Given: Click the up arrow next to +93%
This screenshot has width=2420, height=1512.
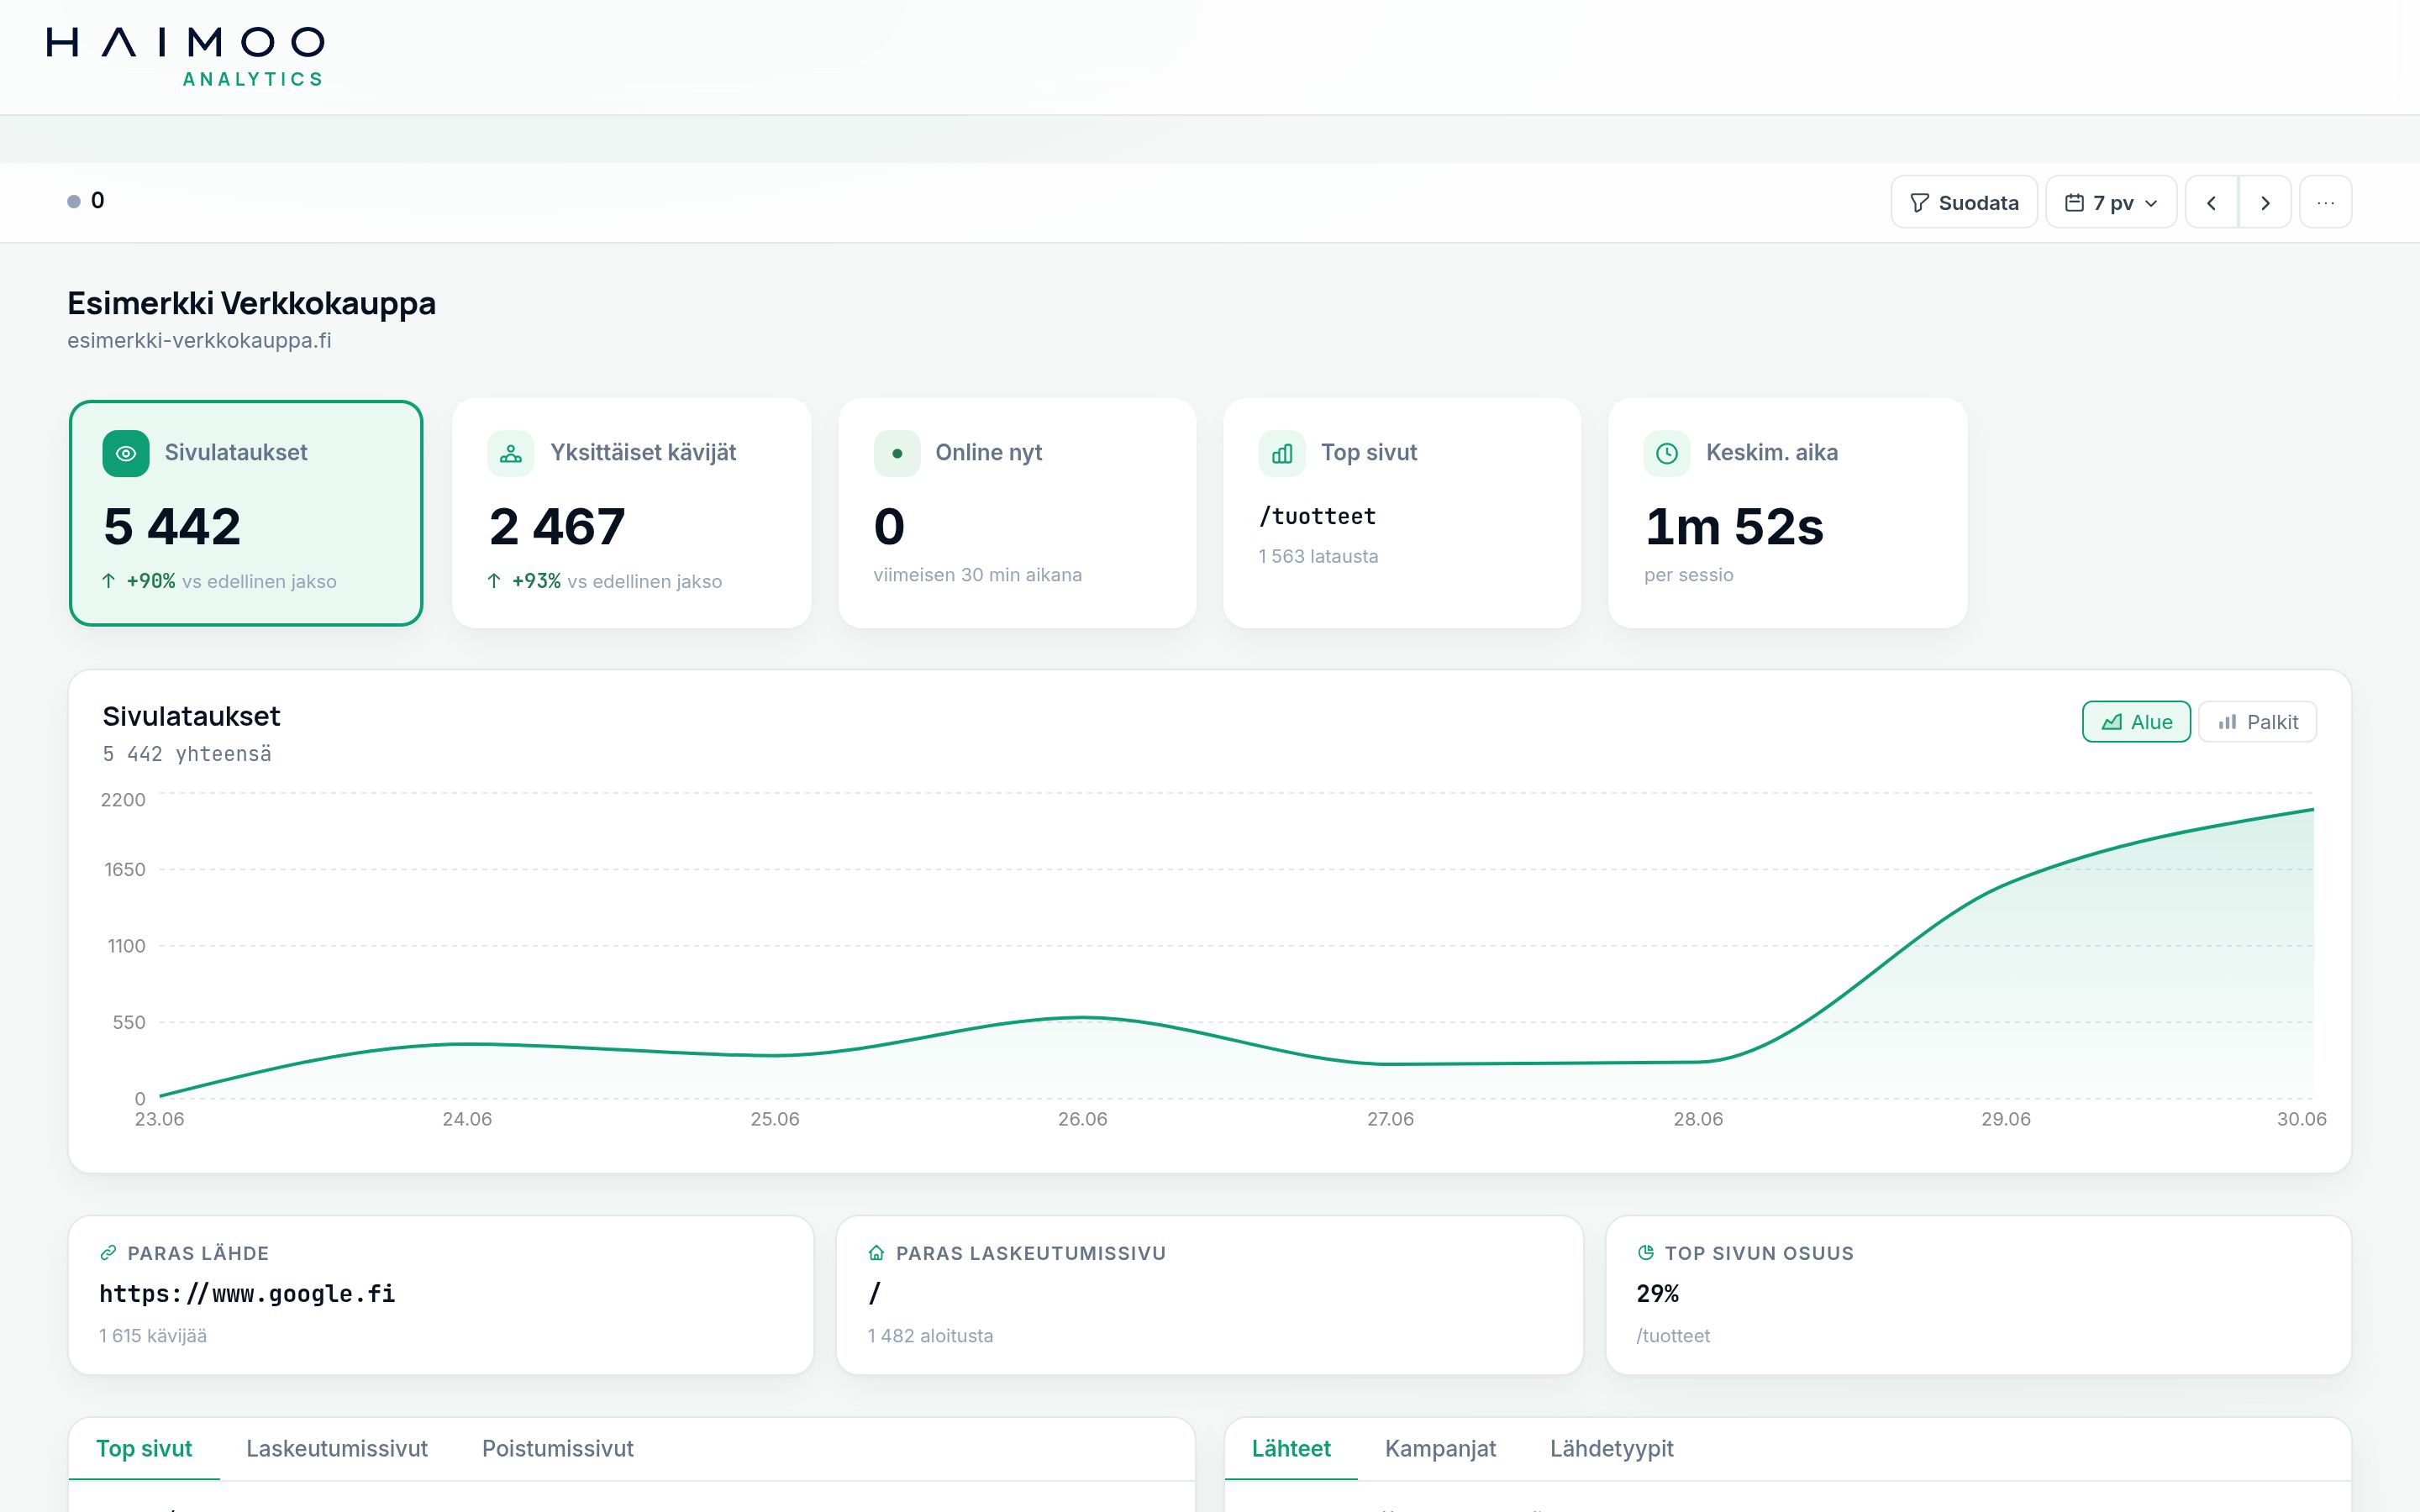Looking at the screenshot, I should click(494, 581).
